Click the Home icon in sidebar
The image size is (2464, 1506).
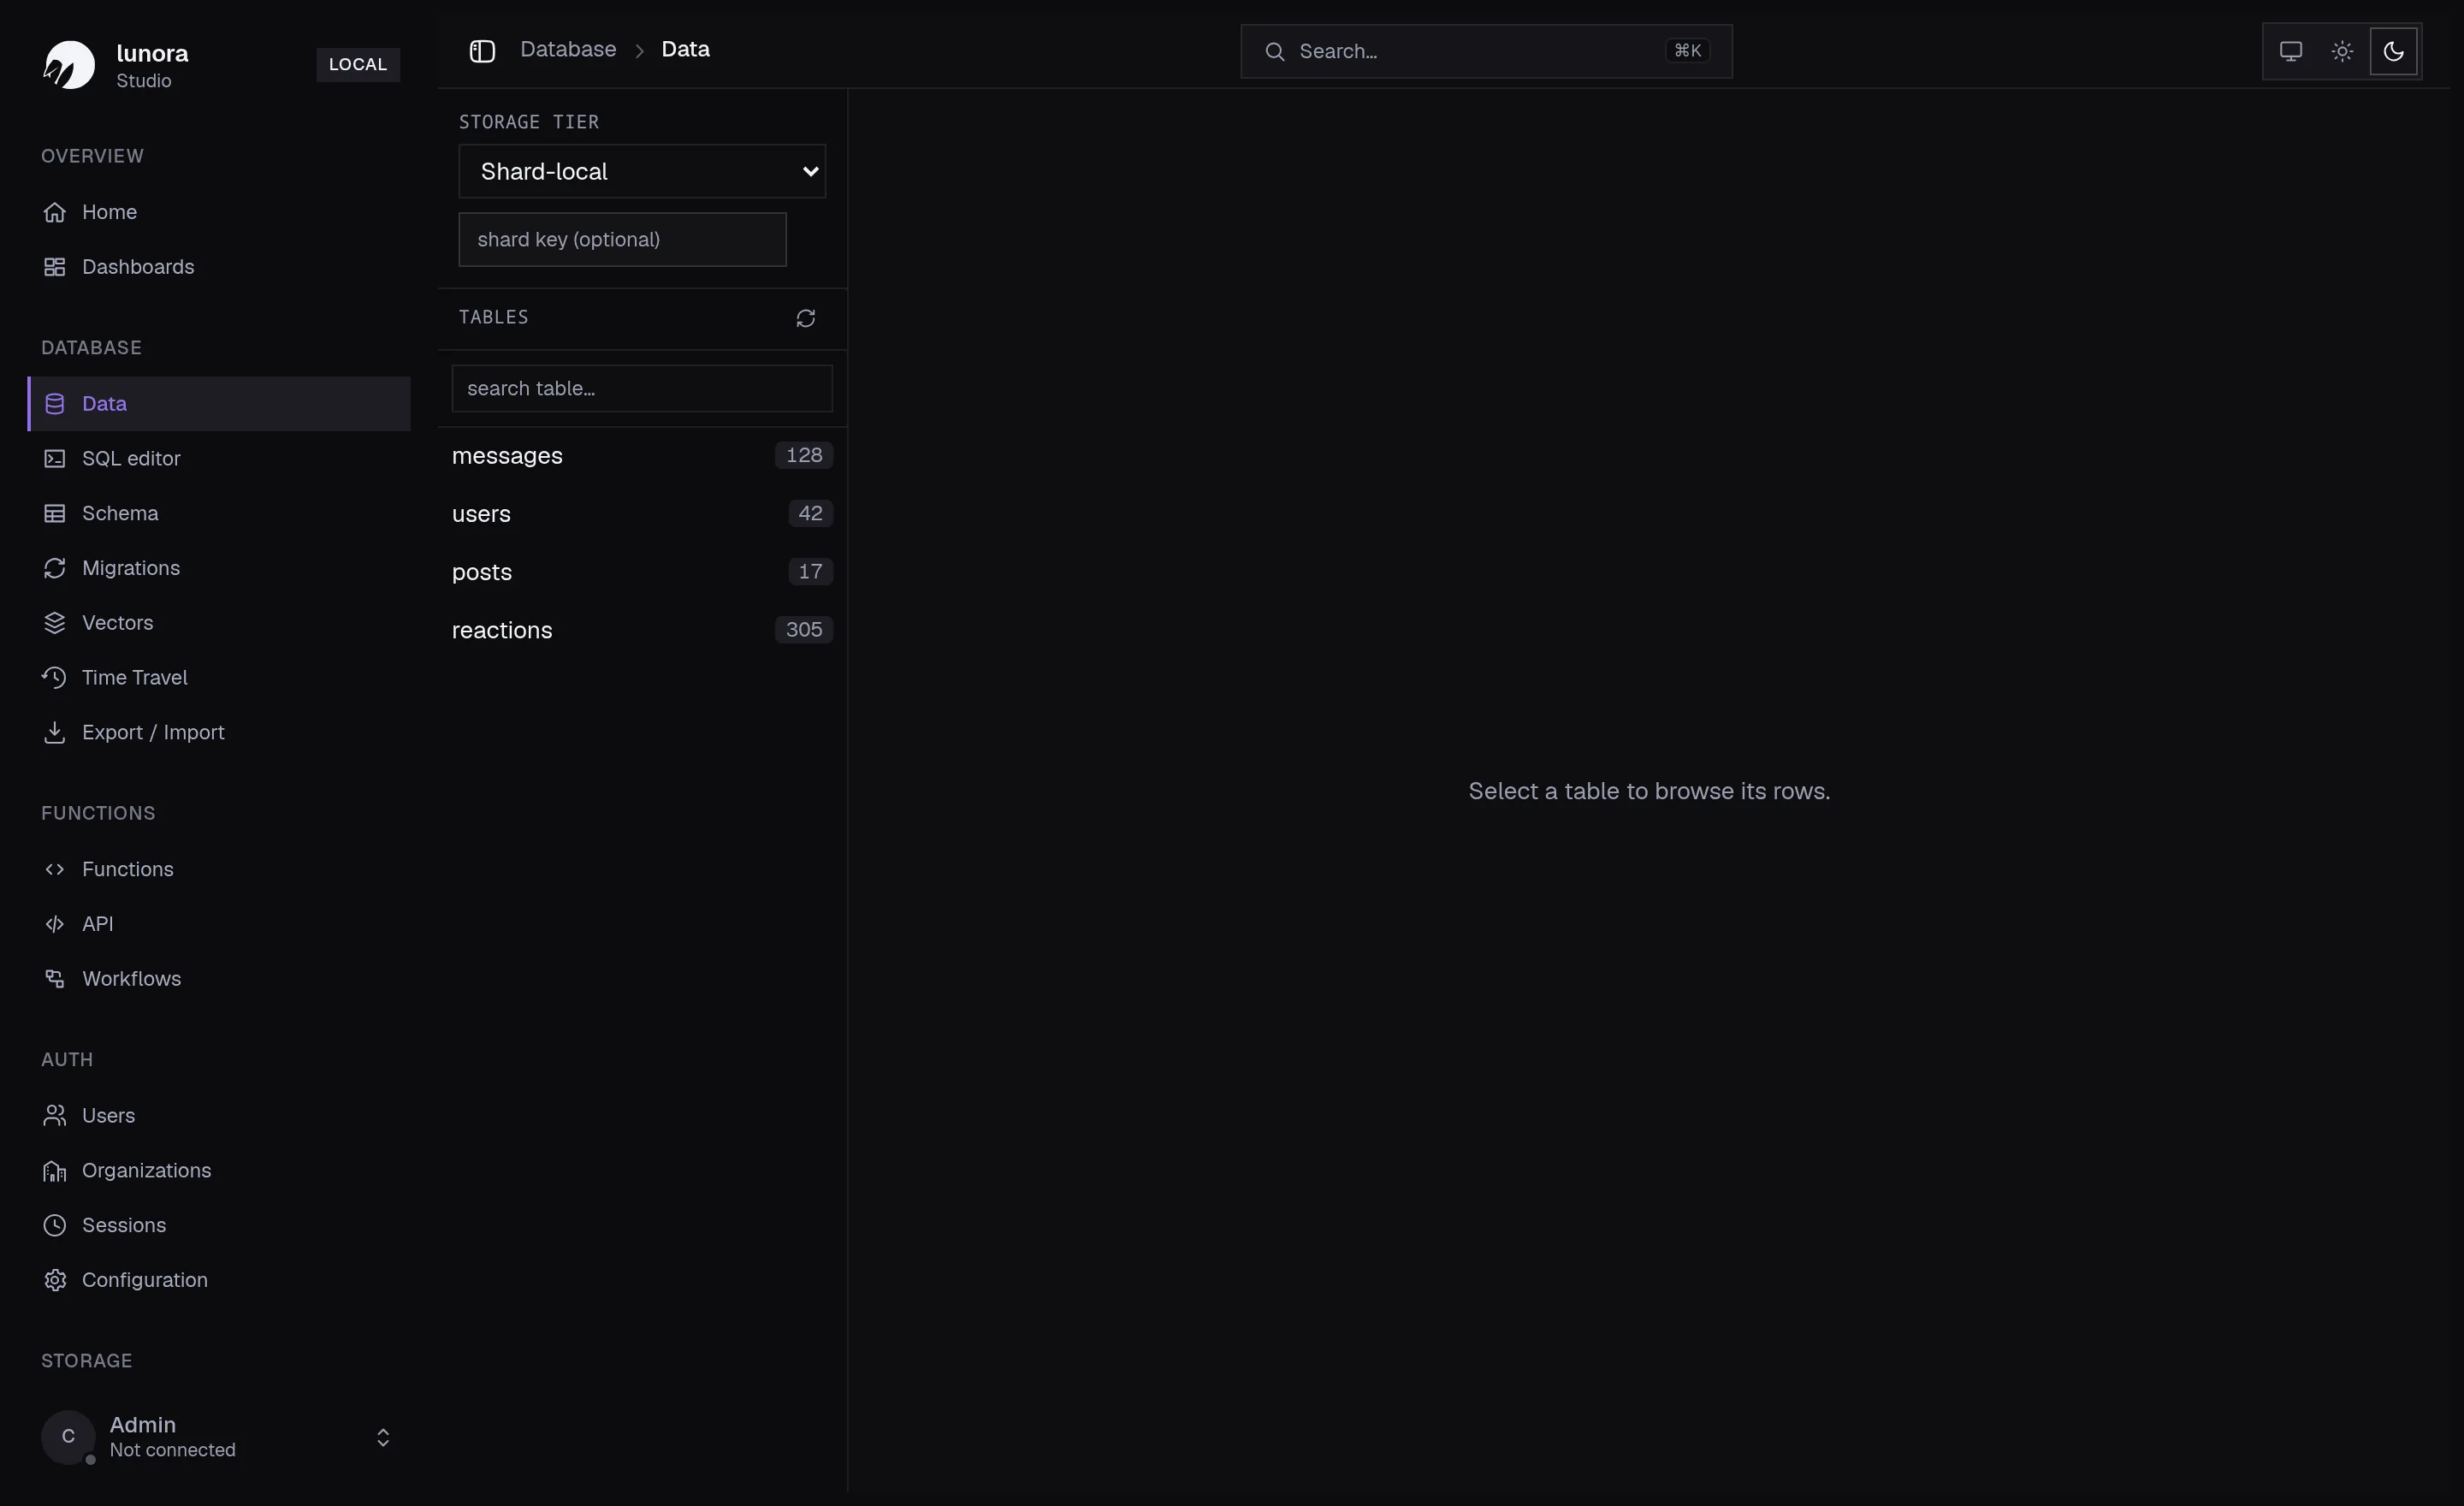point(55,212)
